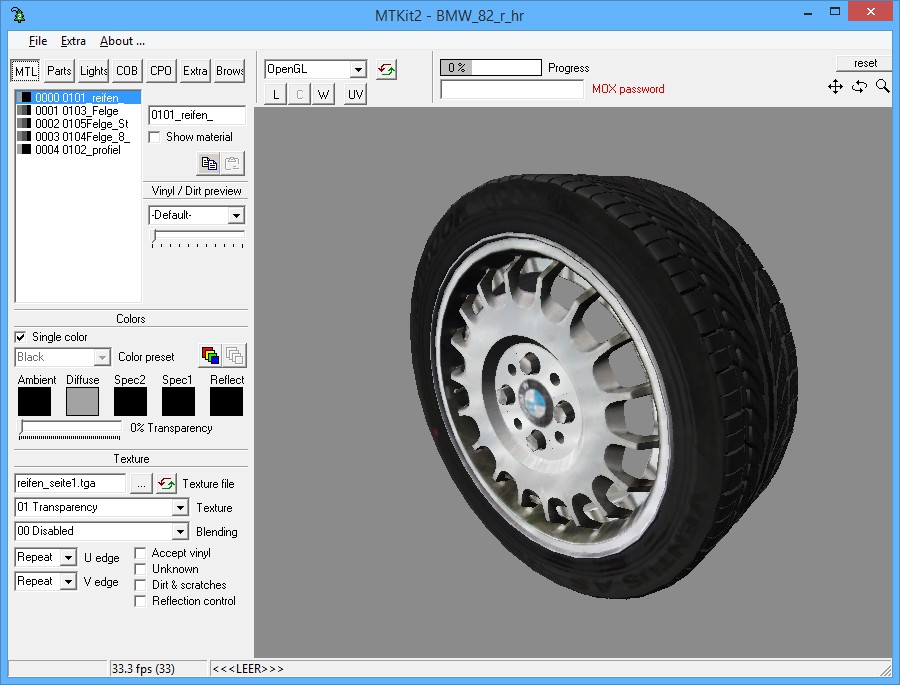Click the refresh icon beside the OpenGL dropdown
Image resolution: width=900 pixels, height=685 pixels.
coord(386,70)
